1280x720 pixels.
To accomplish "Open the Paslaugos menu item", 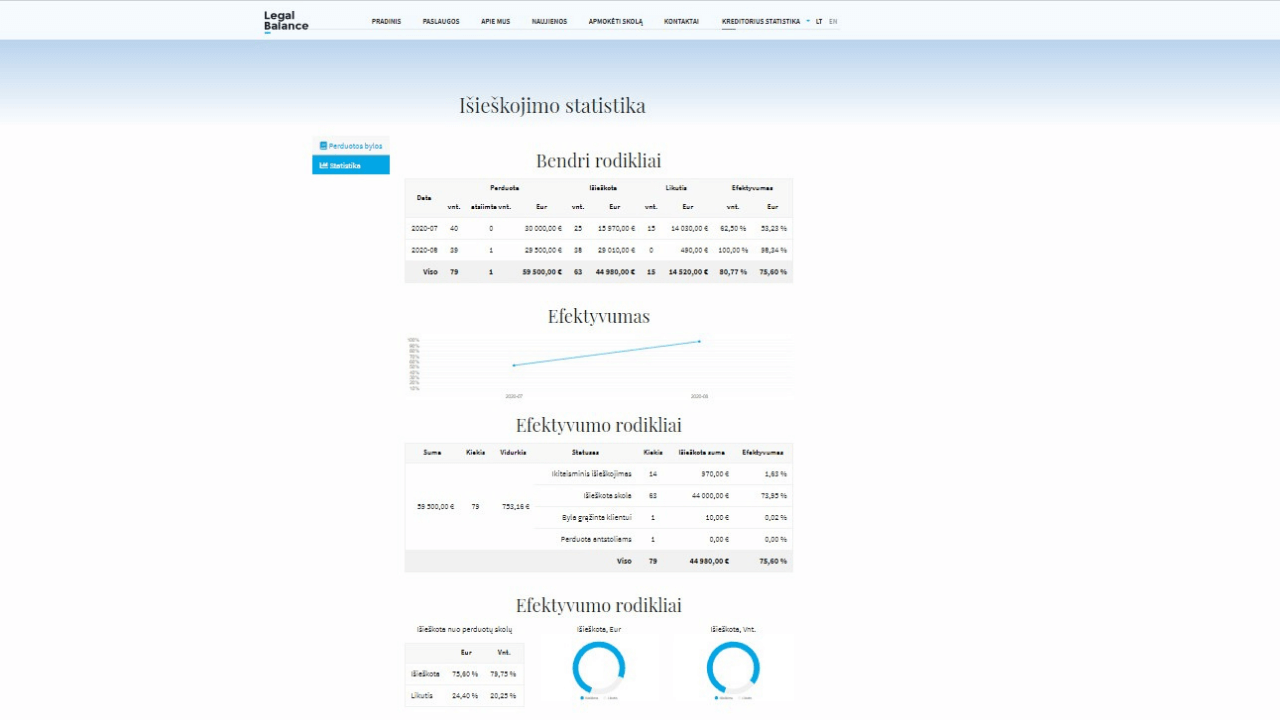I will [441, 21].
